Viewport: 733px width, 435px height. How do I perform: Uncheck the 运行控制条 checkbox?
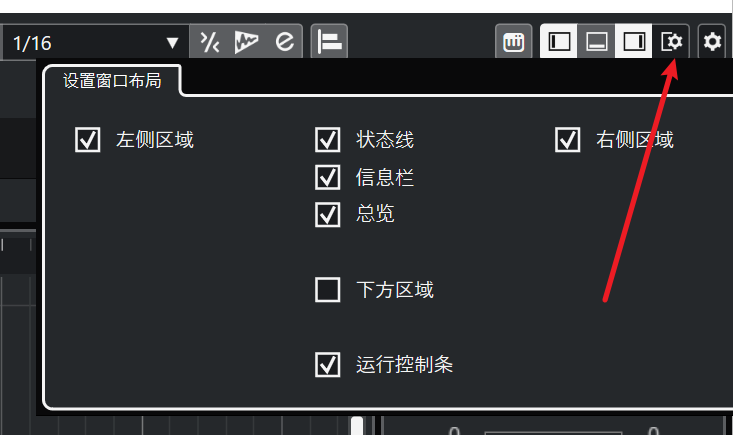pos(327,364)
